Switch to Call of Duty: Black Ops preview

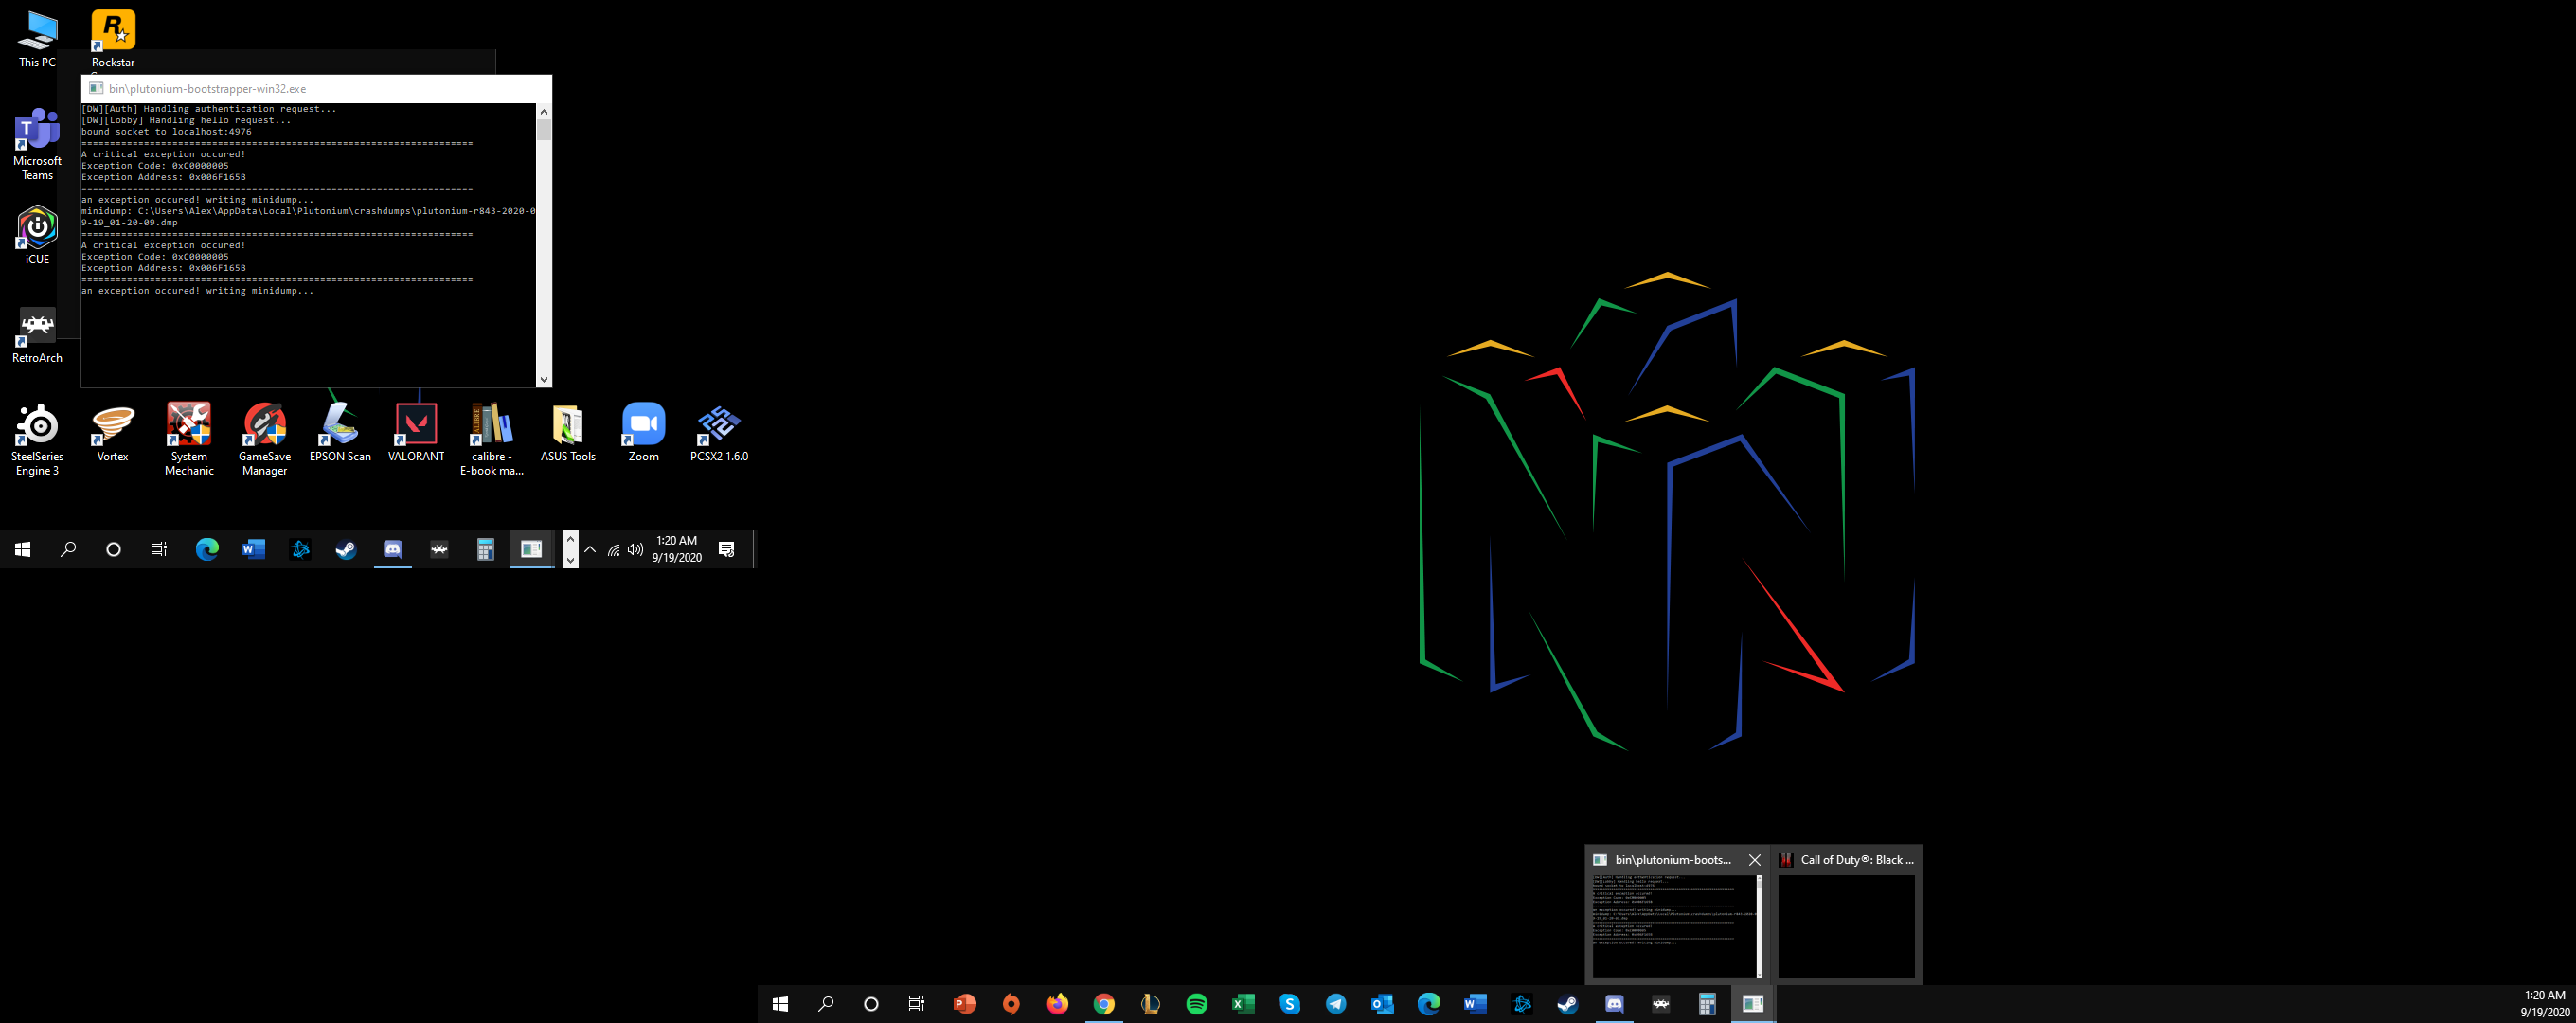pyautogui.click(x=1846, y=925)
